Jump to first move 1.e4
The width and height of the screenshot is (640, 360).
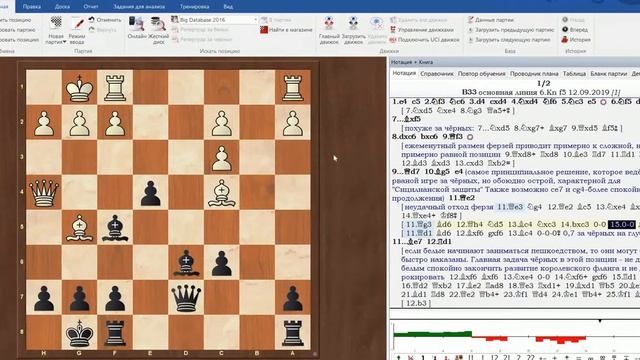click(x=400, y=102)
